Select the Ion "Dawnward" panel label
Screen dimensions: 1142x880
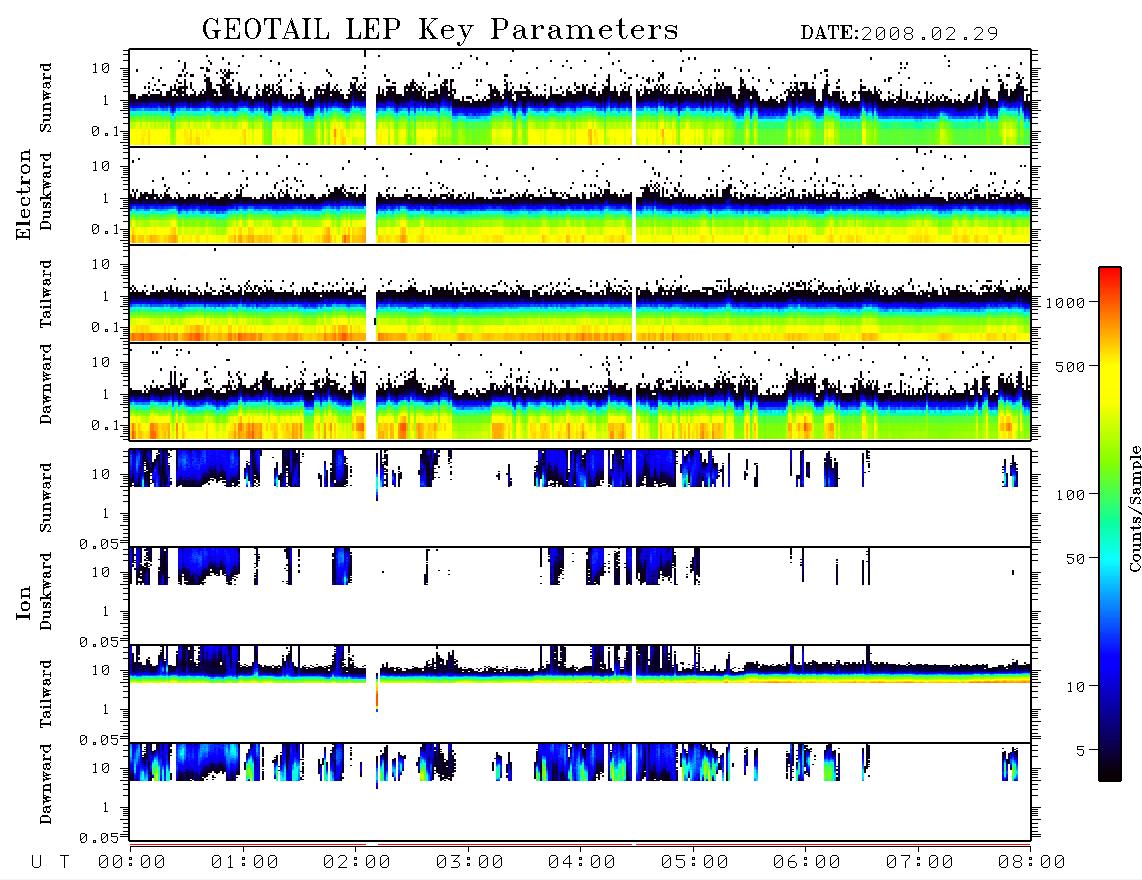point(46,784)
